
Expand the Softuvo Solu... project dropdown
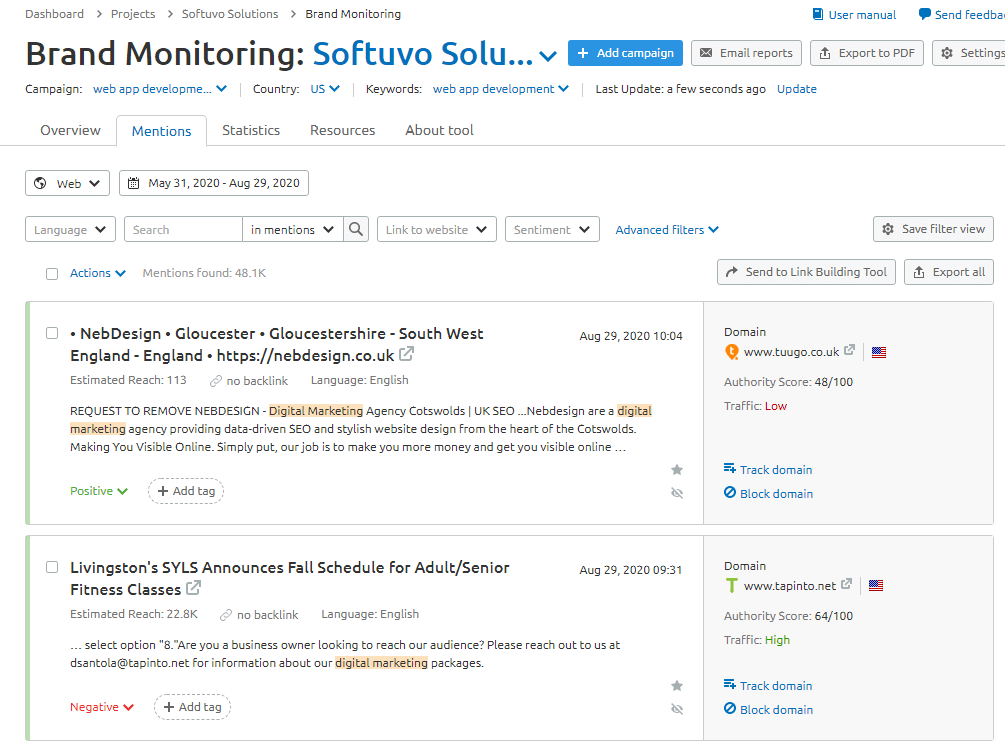point(548,56)
